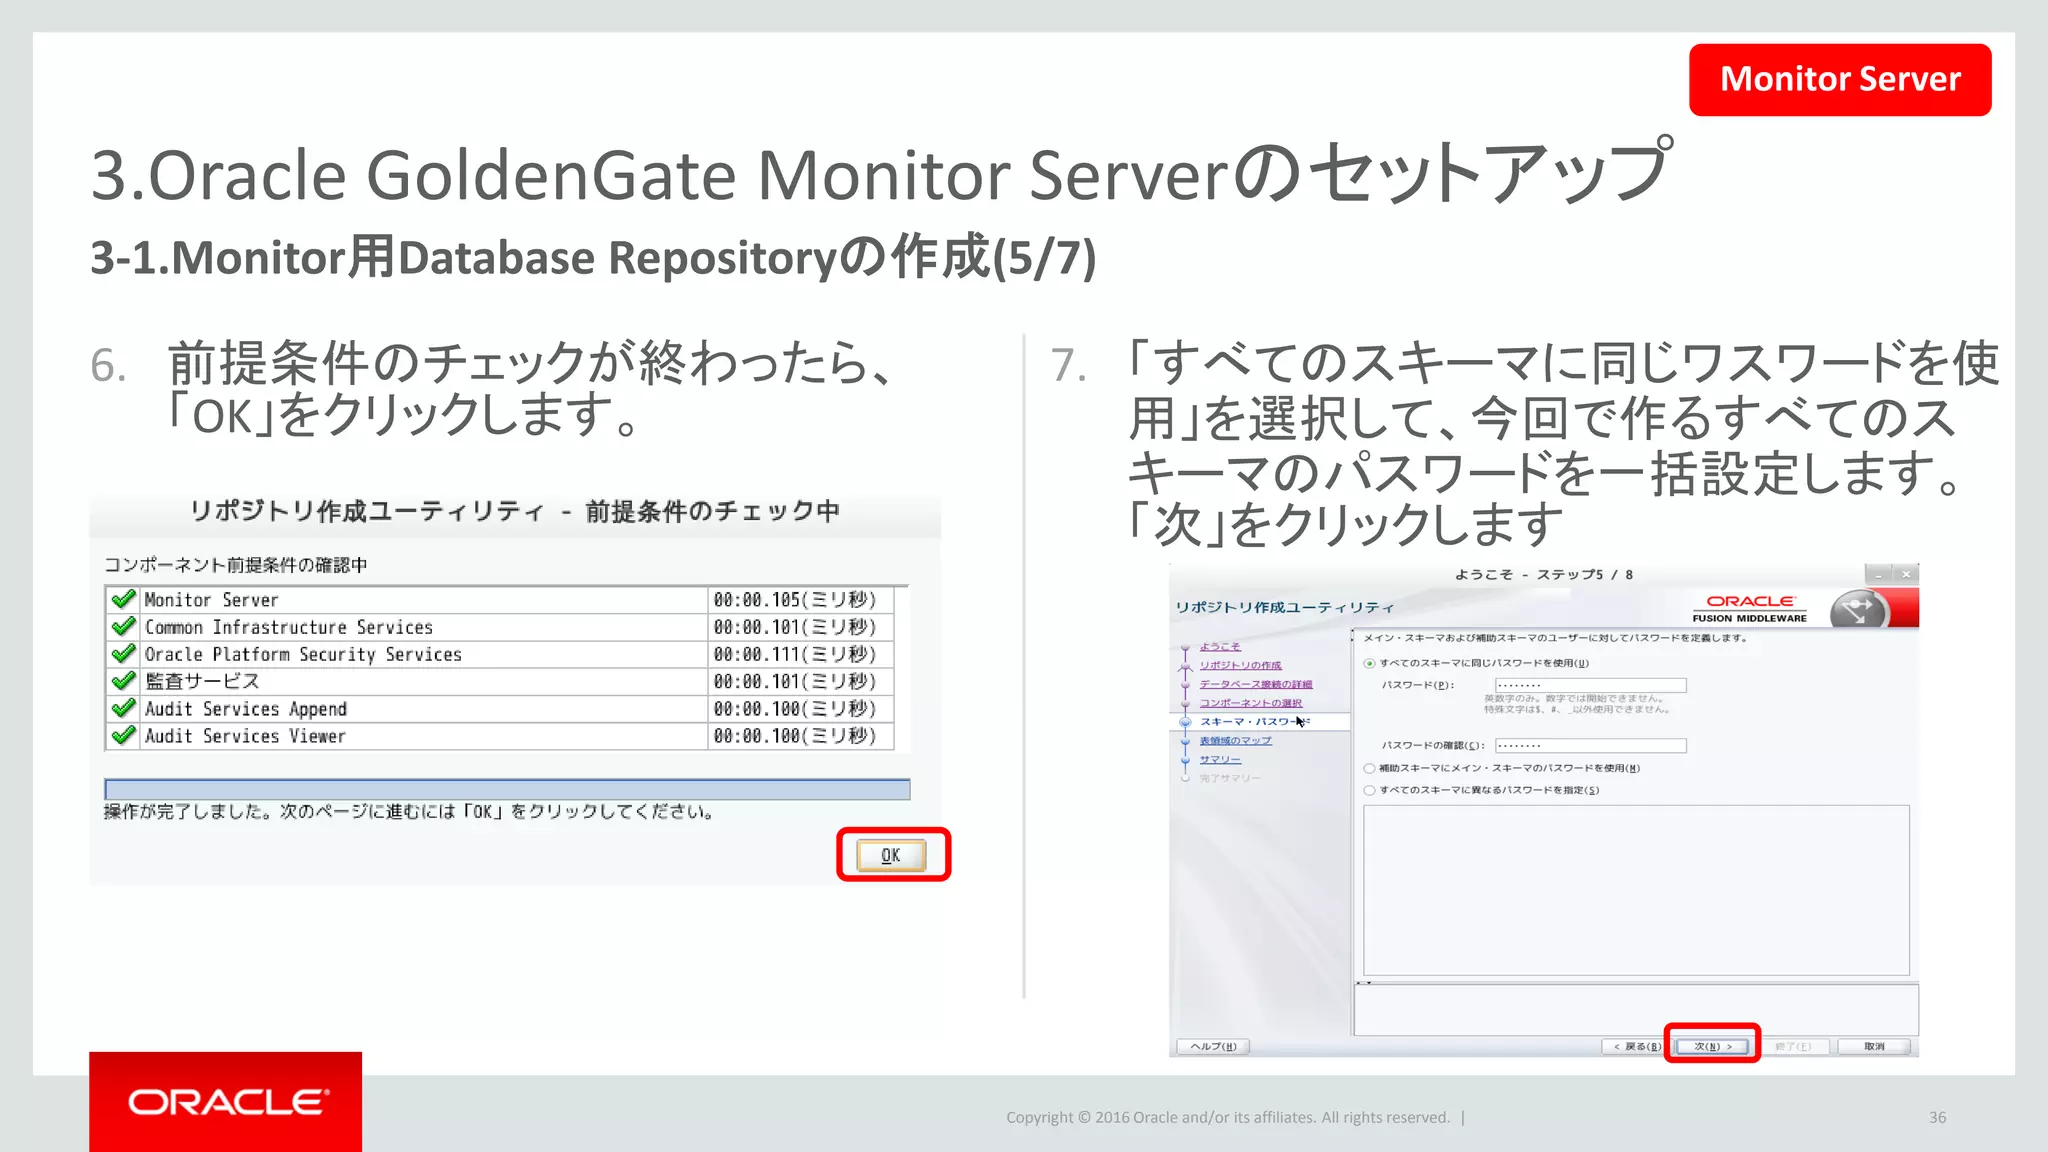
Task: Click the 次(N) > button in the wizard
Action: (1713, 1046)
